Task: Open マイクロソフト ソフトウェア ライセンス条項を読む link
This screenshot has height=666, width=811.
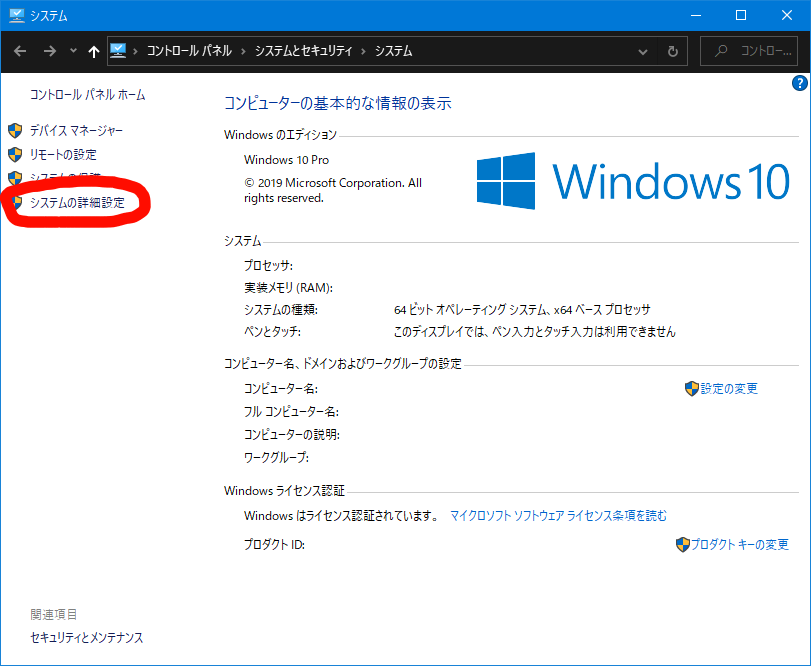Action: [558, 516]
